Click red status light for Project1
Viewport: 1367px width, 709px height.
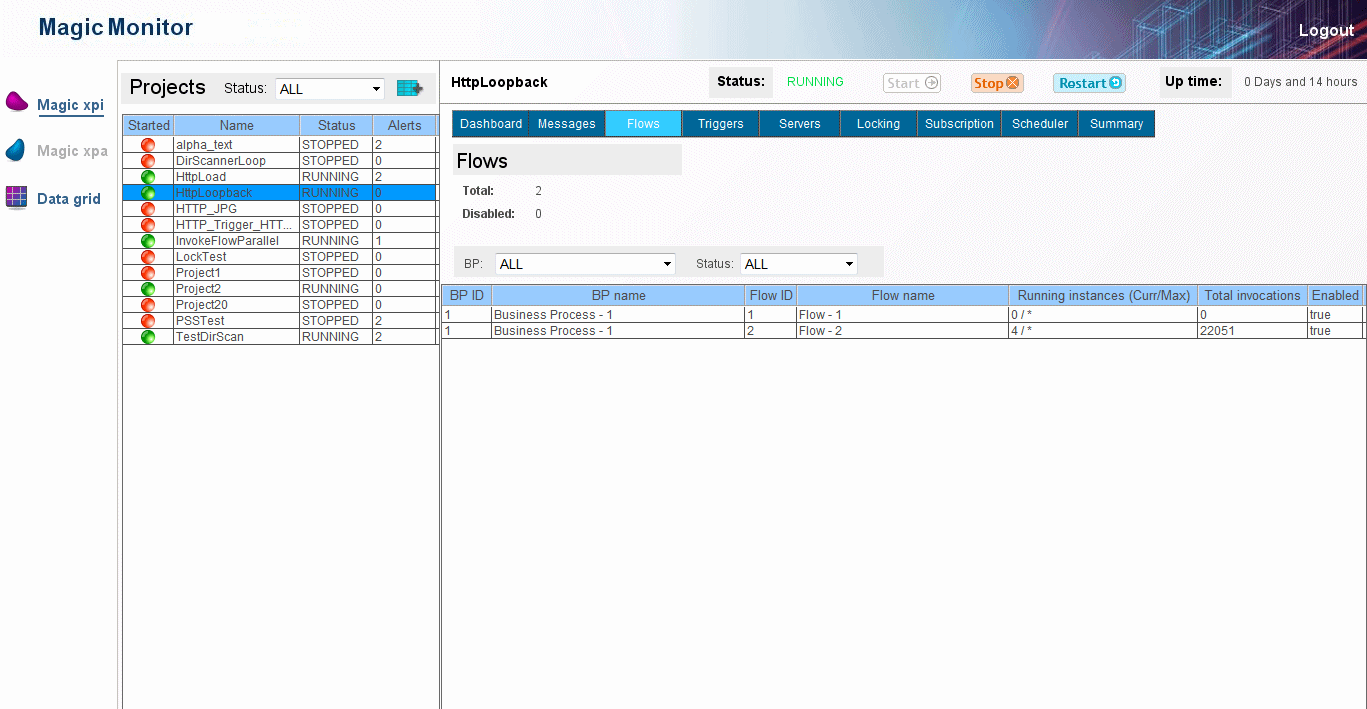click(148, 273)
